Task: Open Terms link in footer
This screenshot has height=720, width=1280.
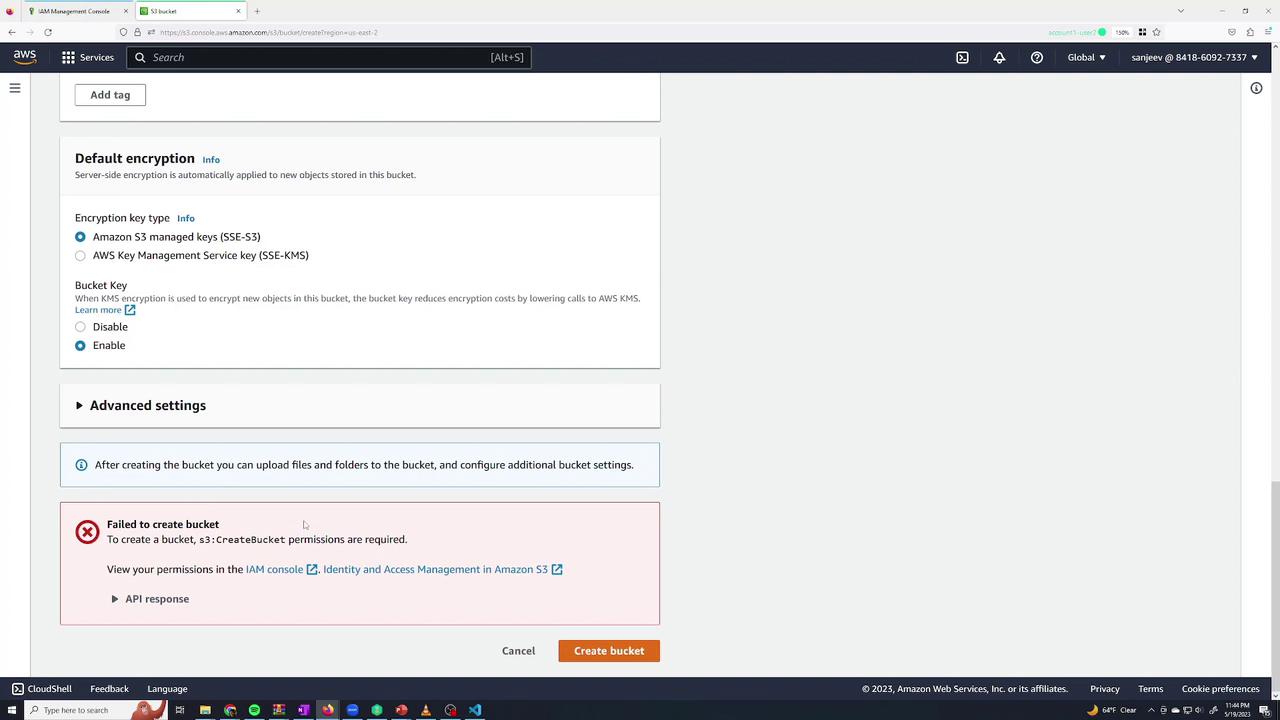Action: tap(1151, 689)
